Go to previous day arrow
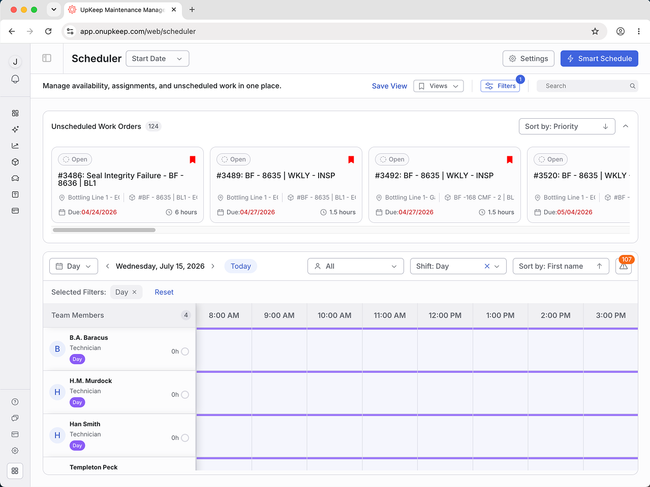The width and height of the screenshot is (650, 487). coord(107,266)
